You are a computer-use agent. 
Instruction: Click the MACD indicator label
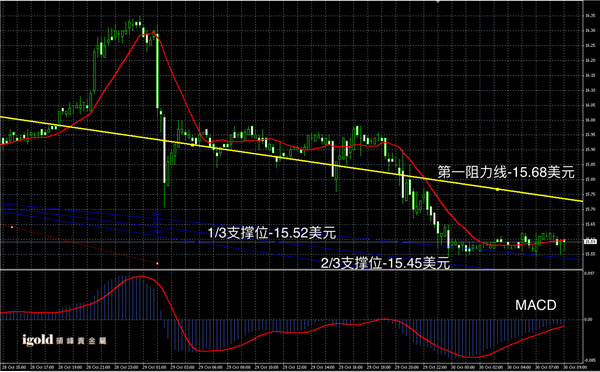[536, 305]
